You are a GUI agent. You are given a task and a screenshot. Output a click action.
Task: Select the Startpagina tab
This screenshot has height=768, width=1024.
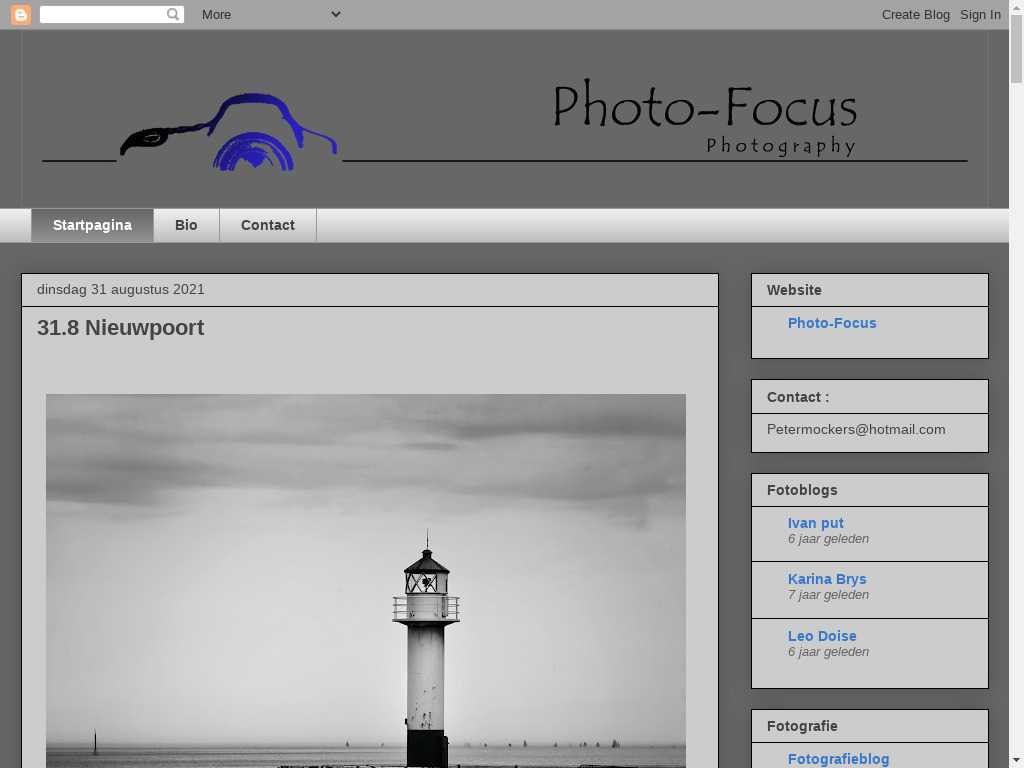[x=92, y=225]
